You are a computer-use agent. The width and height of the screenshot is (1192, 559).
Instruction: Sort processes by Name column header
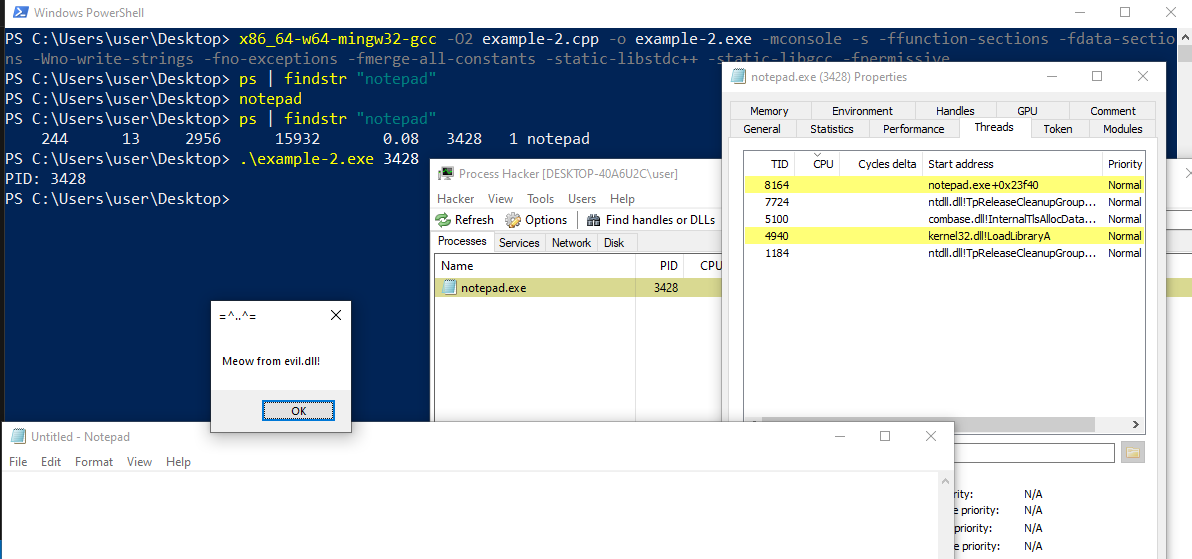535,266
